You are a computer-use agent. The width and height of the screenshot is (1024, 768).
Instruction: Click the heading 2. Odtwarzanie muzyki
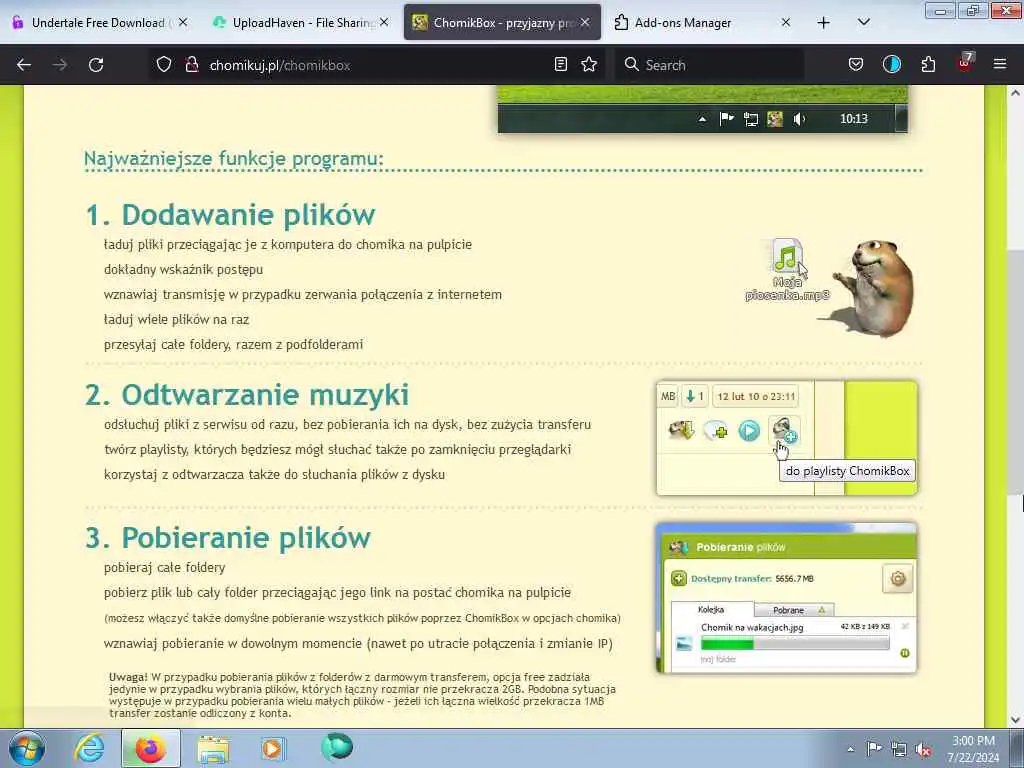[248, 394]
